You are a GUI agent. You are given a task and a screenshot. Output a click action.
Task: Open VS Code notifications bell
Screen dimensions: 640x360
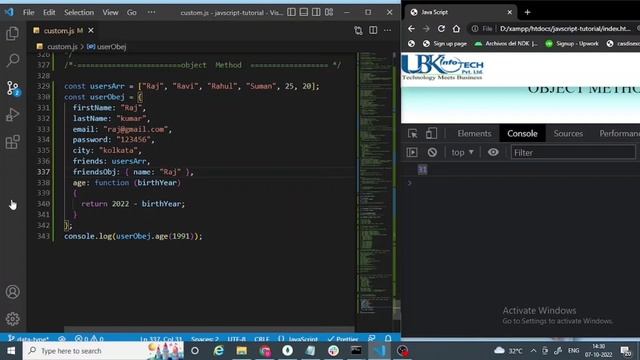pos(388,339)
